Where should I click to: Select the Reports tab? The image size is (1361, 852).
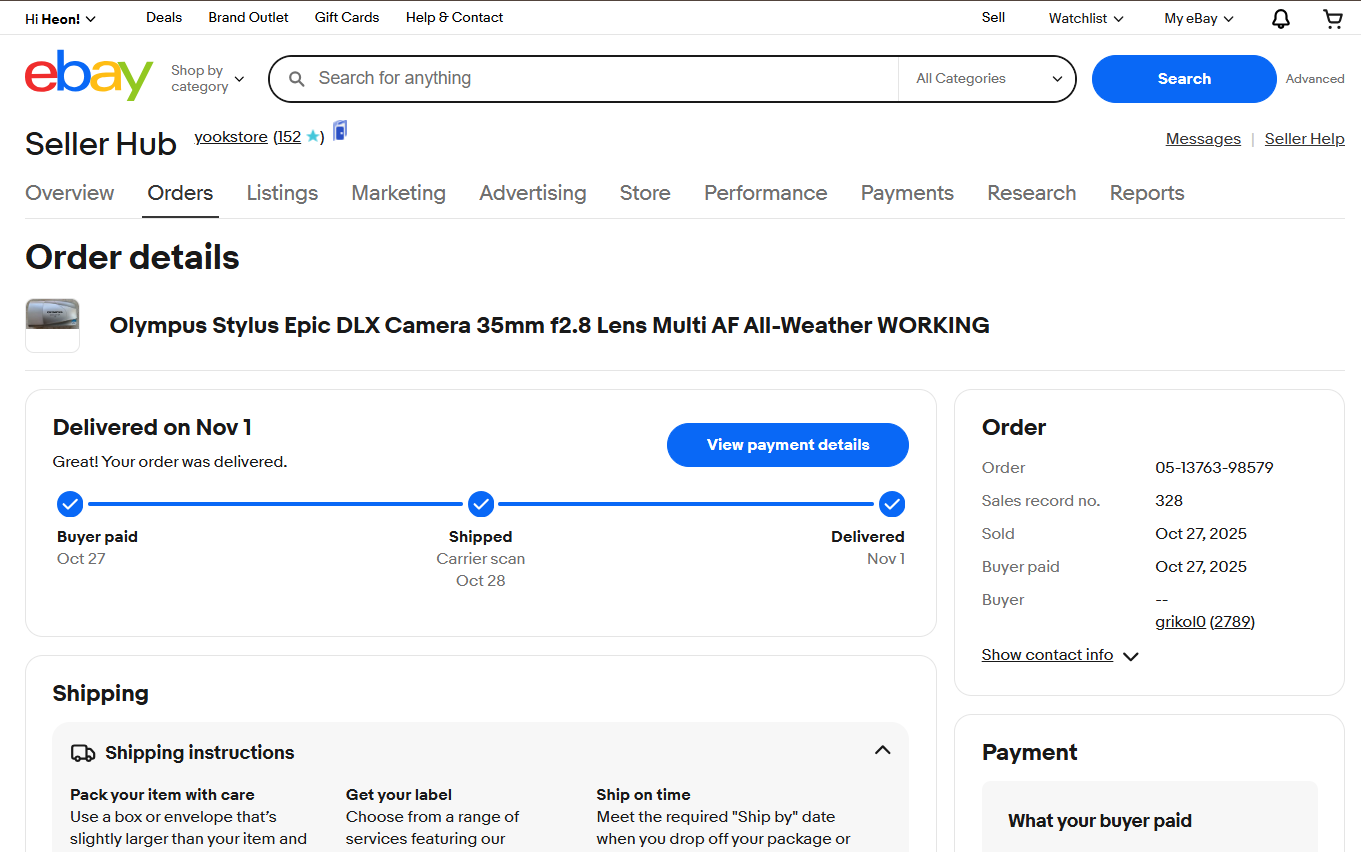(1147, 193)
